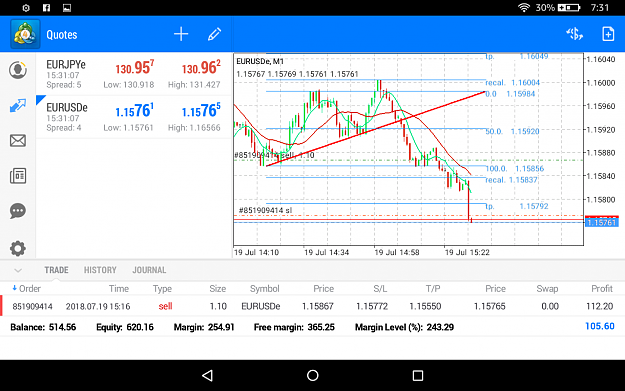Open accounts profile sidebar icon
Image resolution: width=625 pixels, height=391 pixels.
pos(18,70)
